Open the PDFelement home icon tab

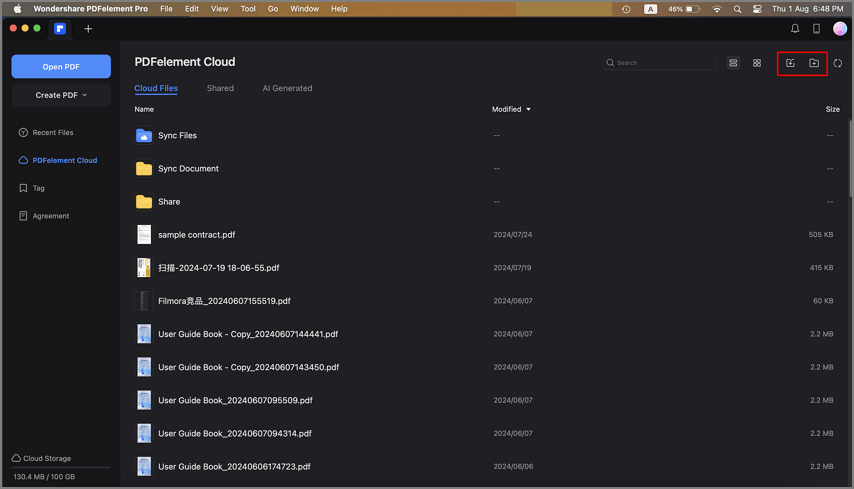pos(61,29)
